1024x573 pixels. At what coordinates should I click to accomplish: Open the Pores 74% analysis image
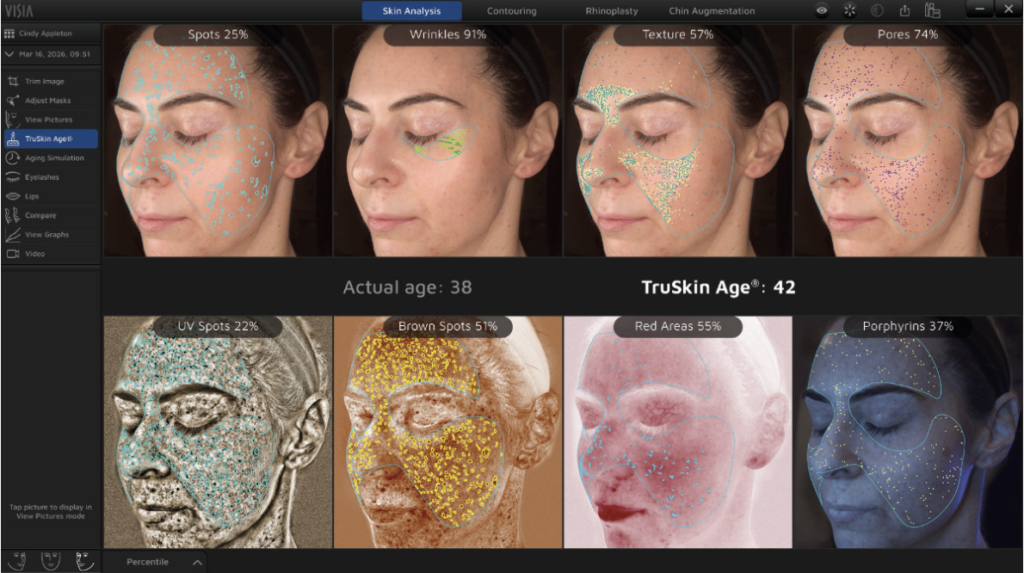point(908,140)
